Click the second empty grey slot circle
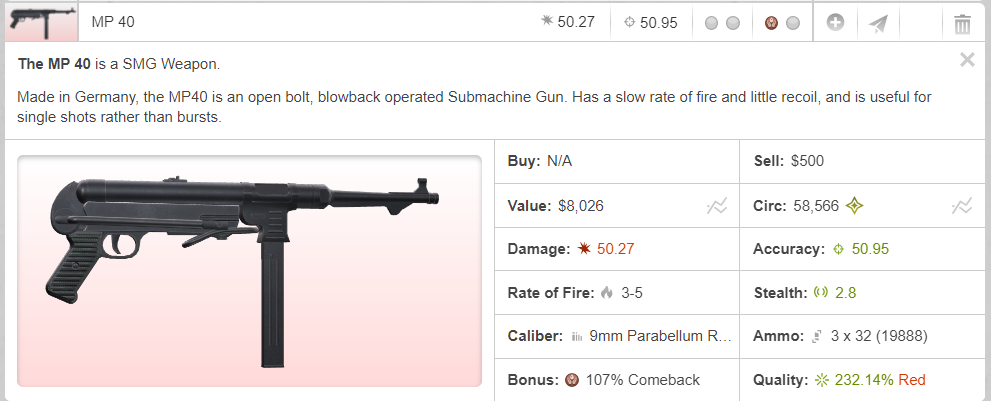991x401 pixels. point(733,23)
